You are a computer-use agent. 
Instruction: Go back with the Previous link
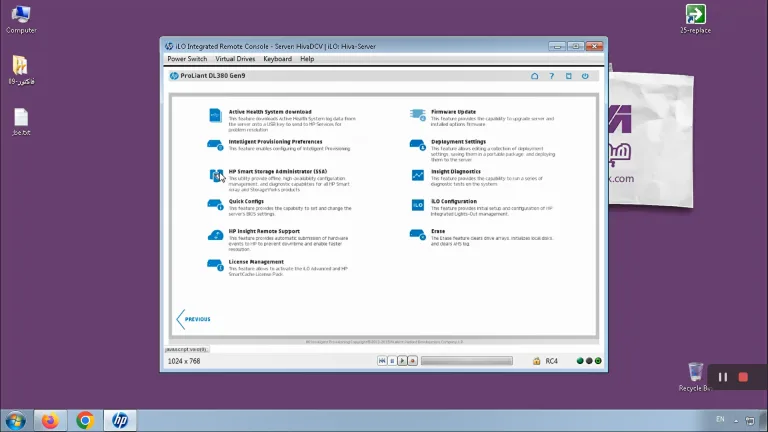pyautogui.click(x=193, y=319)
